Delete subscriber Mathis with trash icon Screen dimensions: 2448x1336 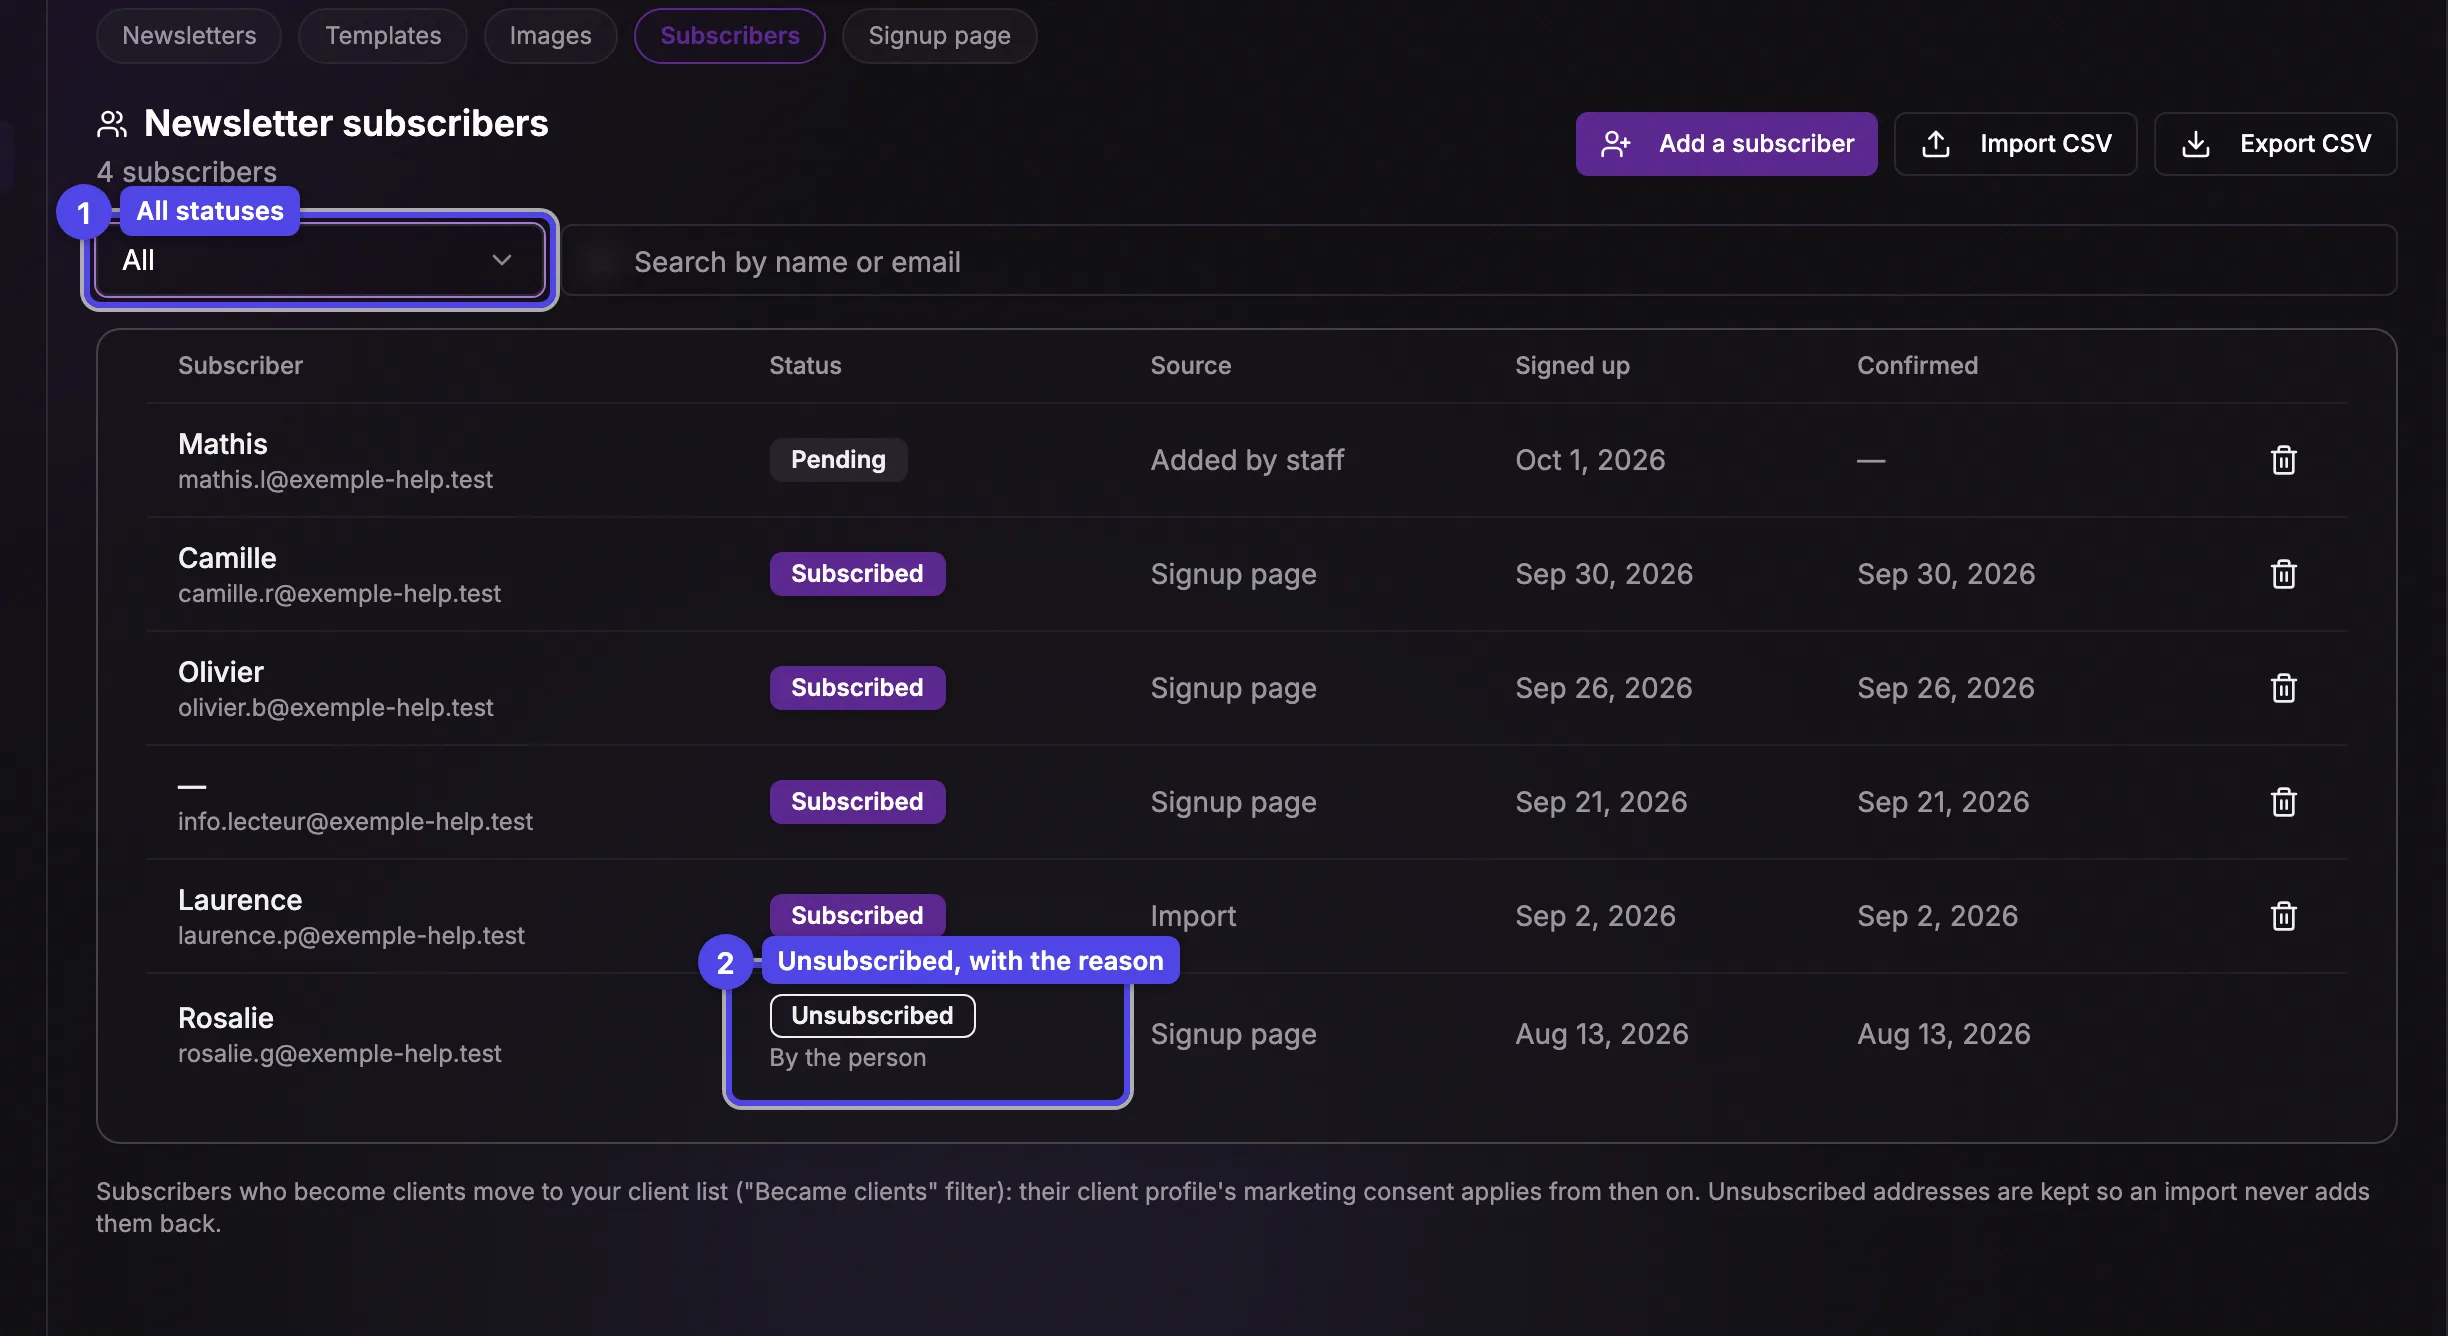coord(2283,460)
